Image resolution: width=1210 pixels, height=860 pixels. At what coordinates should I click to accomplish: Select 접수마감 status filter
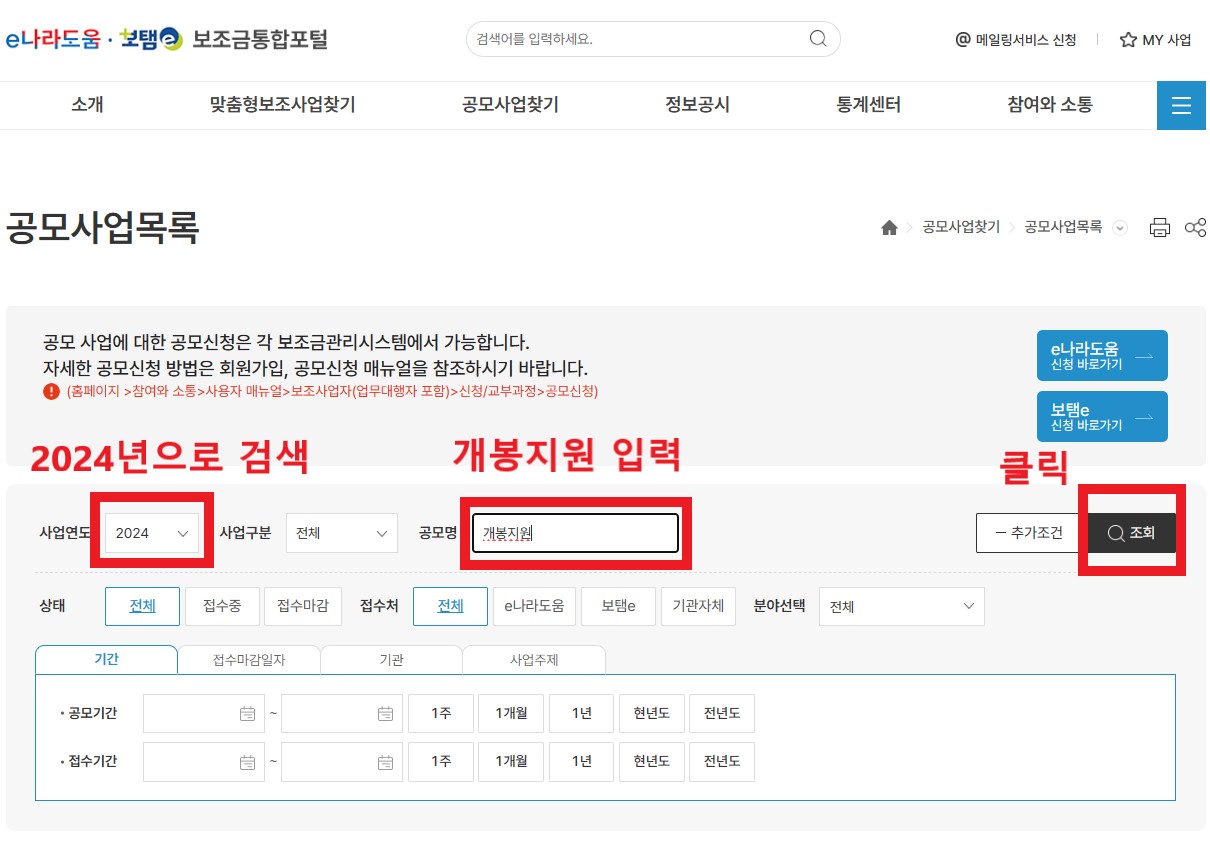tap(303, 606)
